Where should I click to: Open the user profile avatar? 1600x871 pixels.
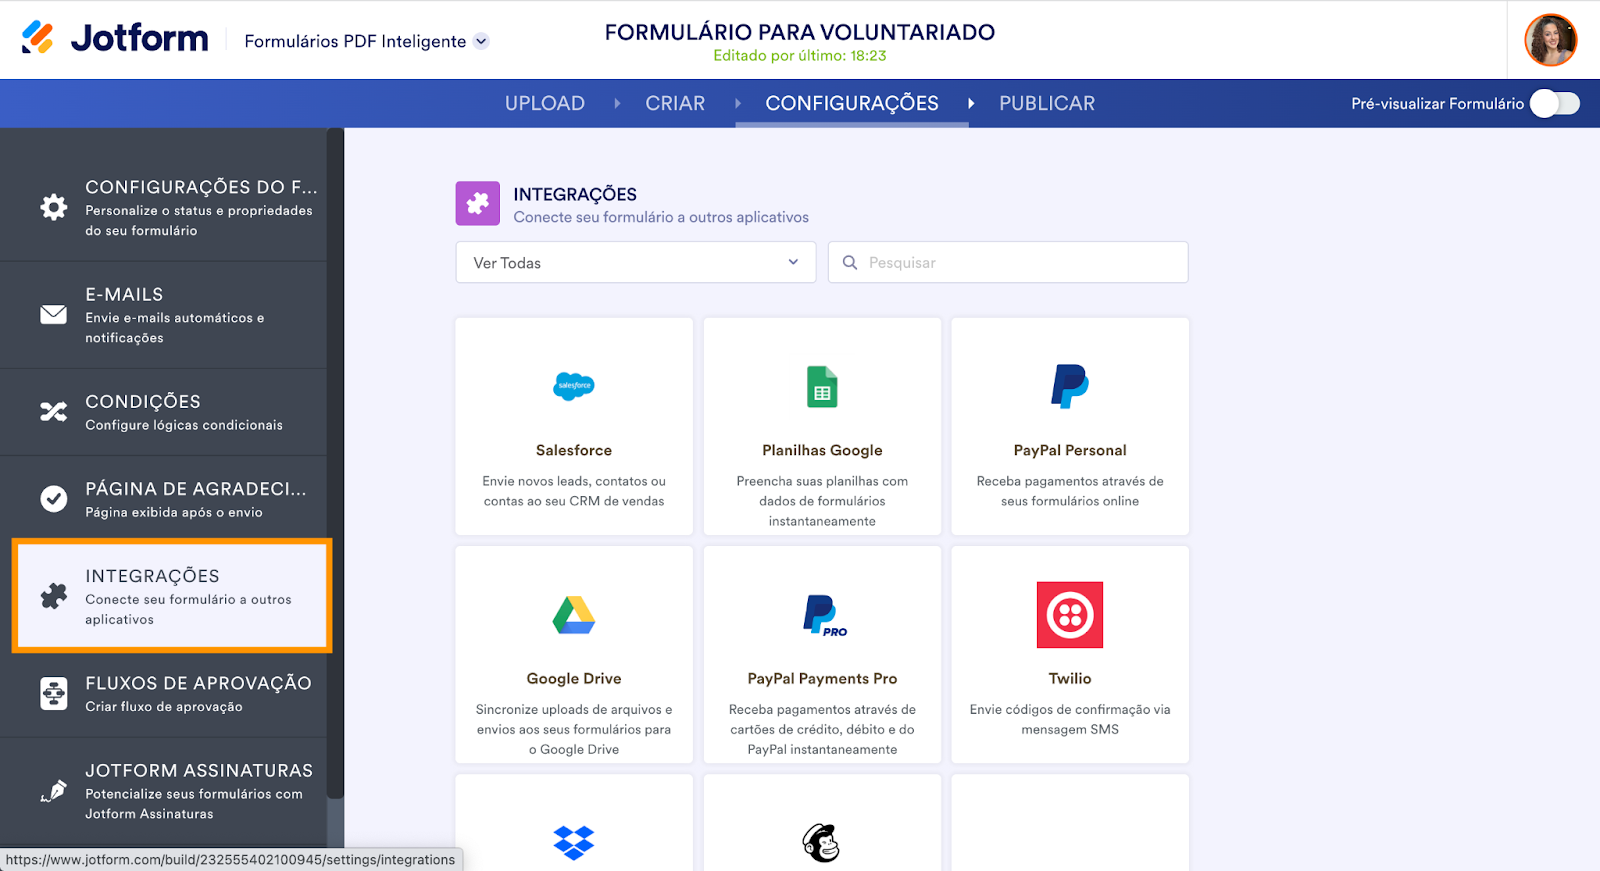[1551, 40]
